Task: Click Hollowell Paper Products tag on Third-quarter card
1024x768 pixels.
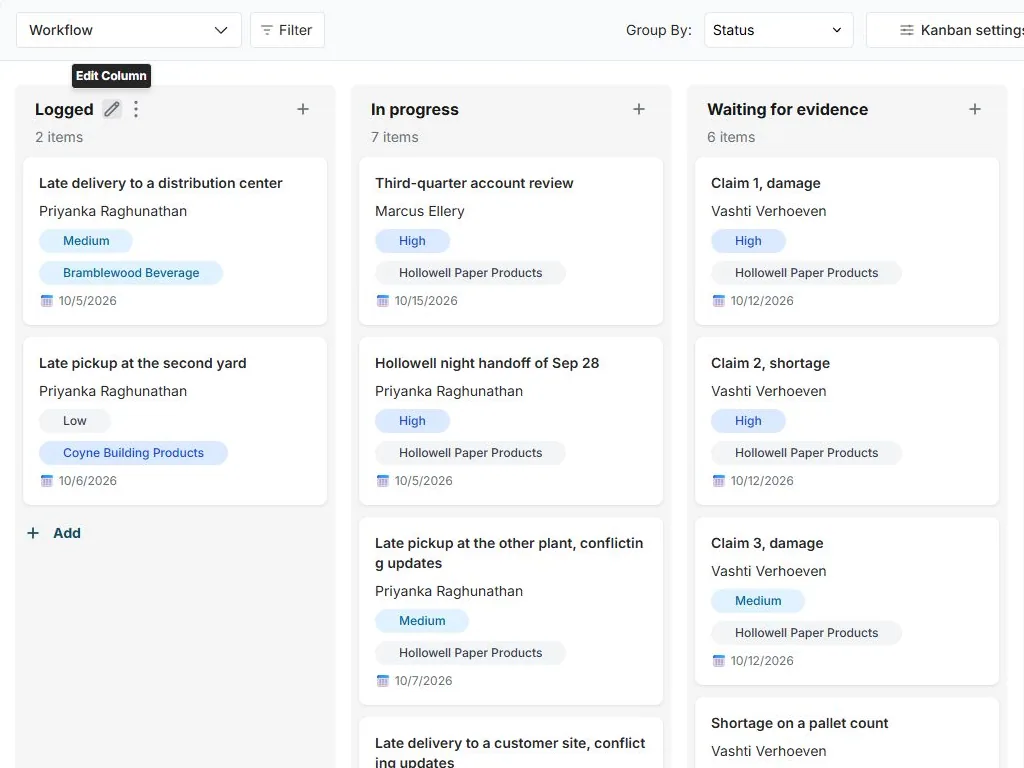Action: tap(470, 273)
